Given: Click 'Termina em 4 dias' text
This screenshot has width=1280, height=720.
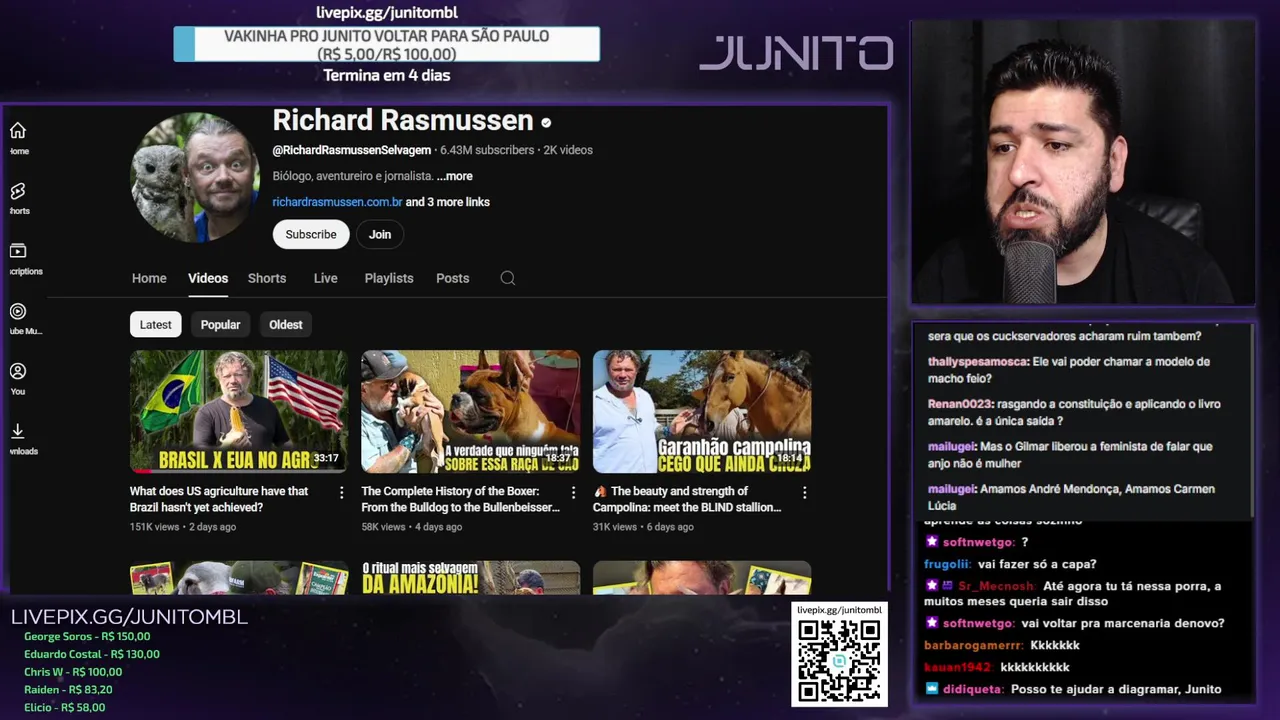Looking at the screenshot, I should coord(387,75).
